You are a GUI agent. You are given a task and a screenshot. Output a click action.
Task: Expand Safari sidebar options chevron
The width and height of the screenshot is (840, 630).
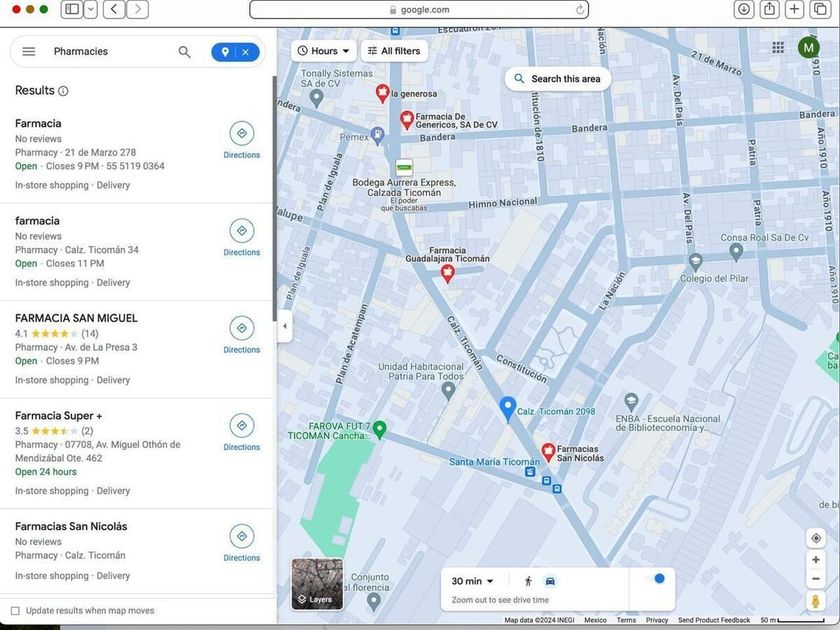[91, 9]
